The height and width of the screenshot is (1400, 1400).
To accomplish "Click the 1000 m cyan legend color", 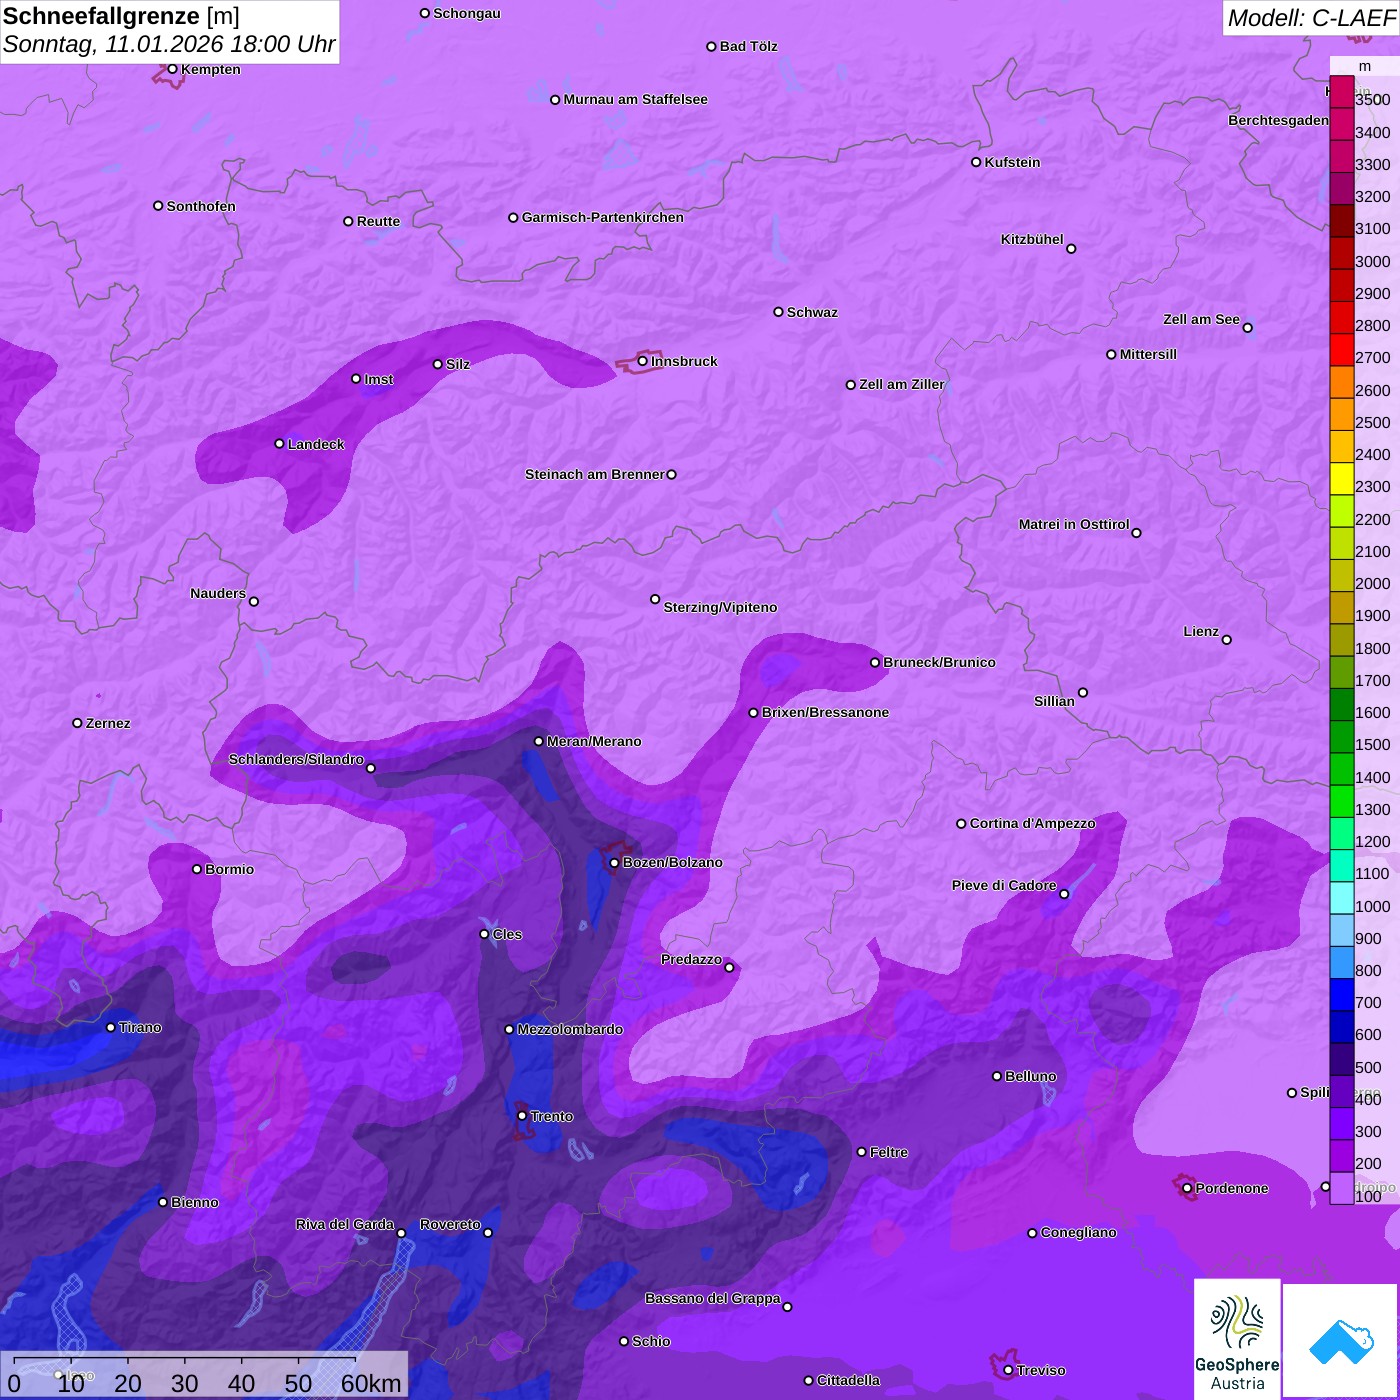I will tap(1342, 898).
